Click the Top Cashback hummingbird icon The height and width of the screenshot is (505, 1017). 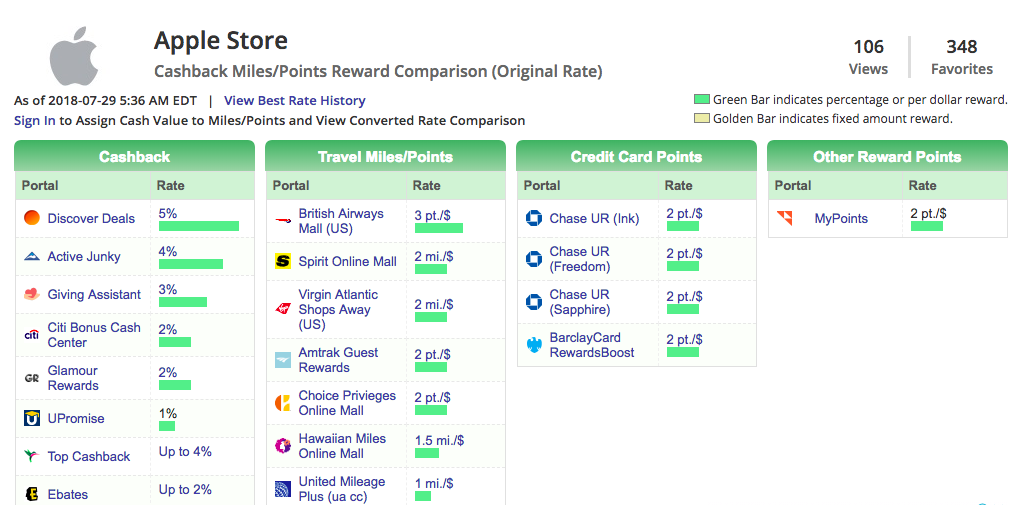tap(32, 456)
